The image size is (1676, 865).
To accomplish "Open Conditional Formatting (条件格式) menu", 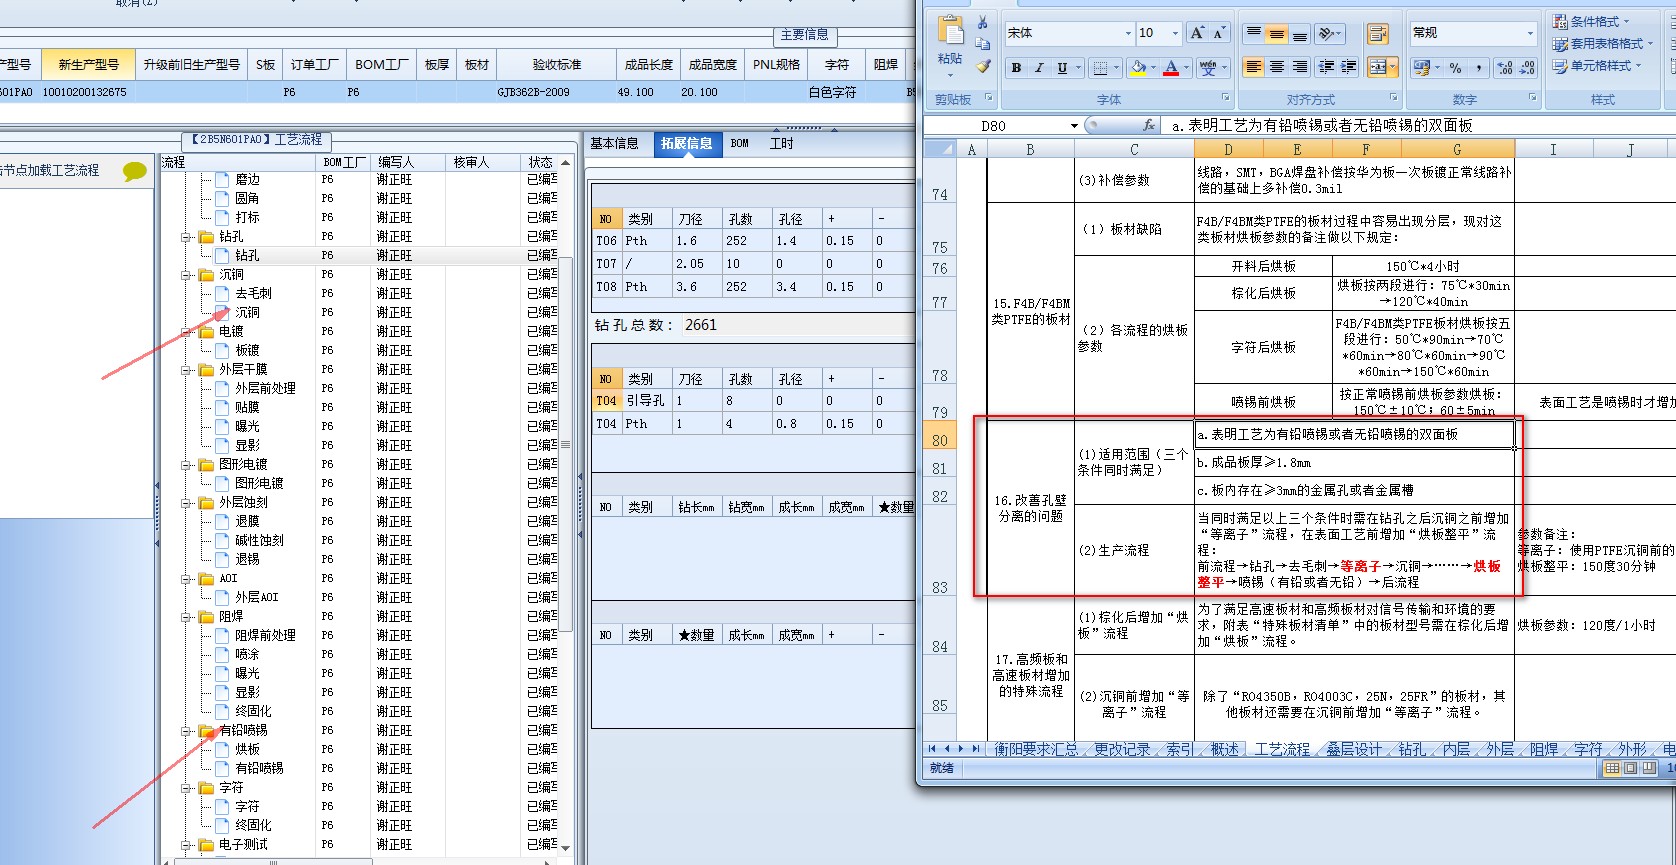I will (x=1591, y=21).
